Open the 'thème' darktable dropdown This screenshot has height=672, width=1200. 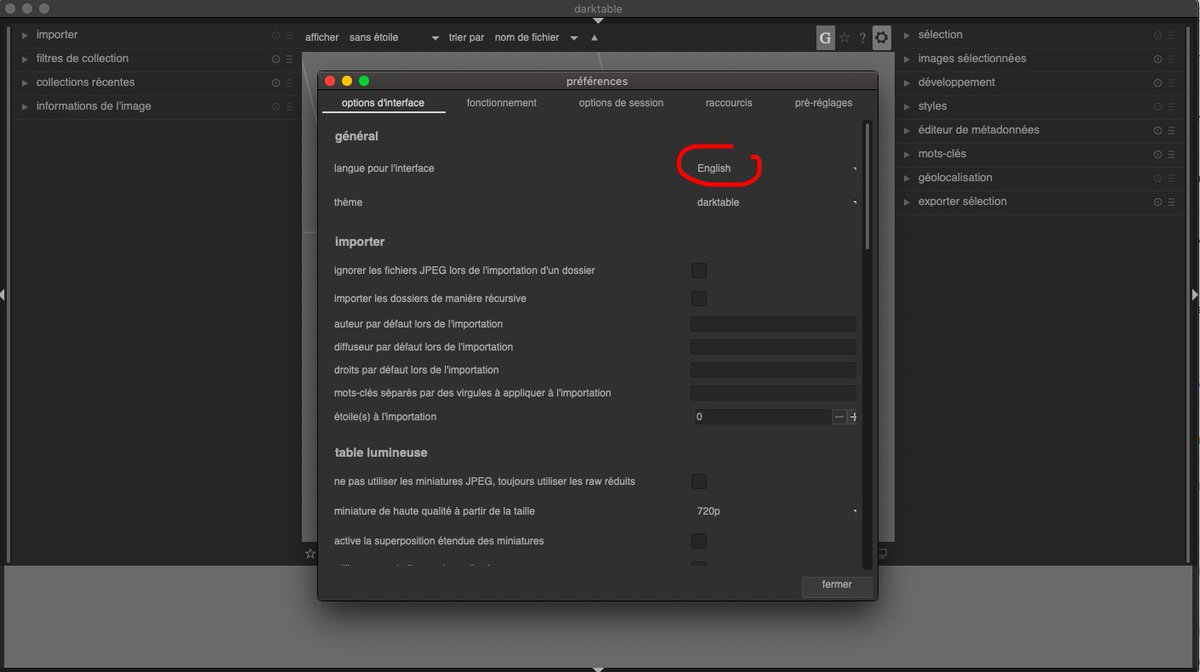point(775,203)
